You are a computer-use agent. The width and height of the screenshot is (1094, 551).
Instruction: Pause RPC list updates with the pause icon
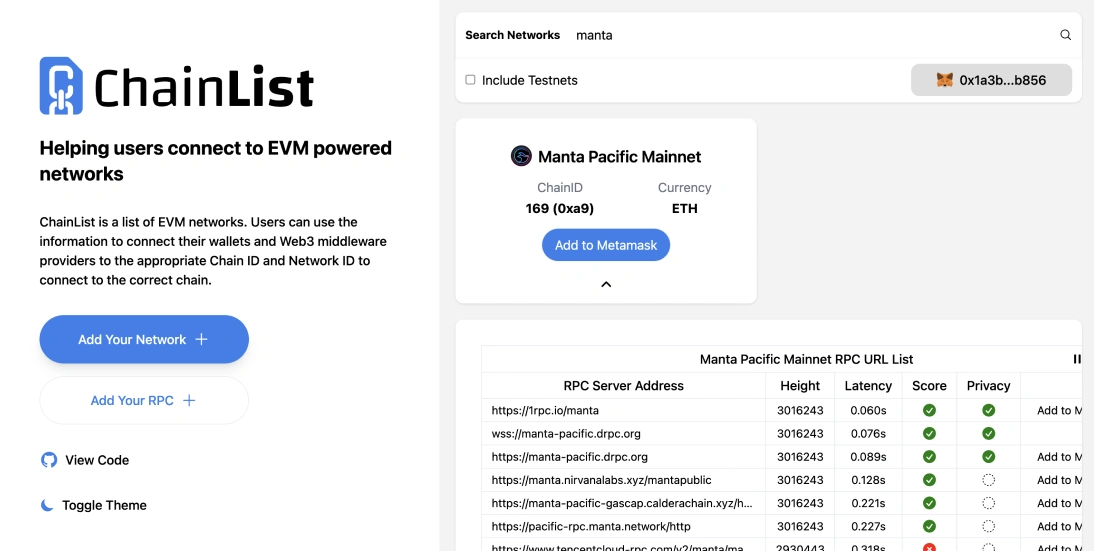(1077, 359)
